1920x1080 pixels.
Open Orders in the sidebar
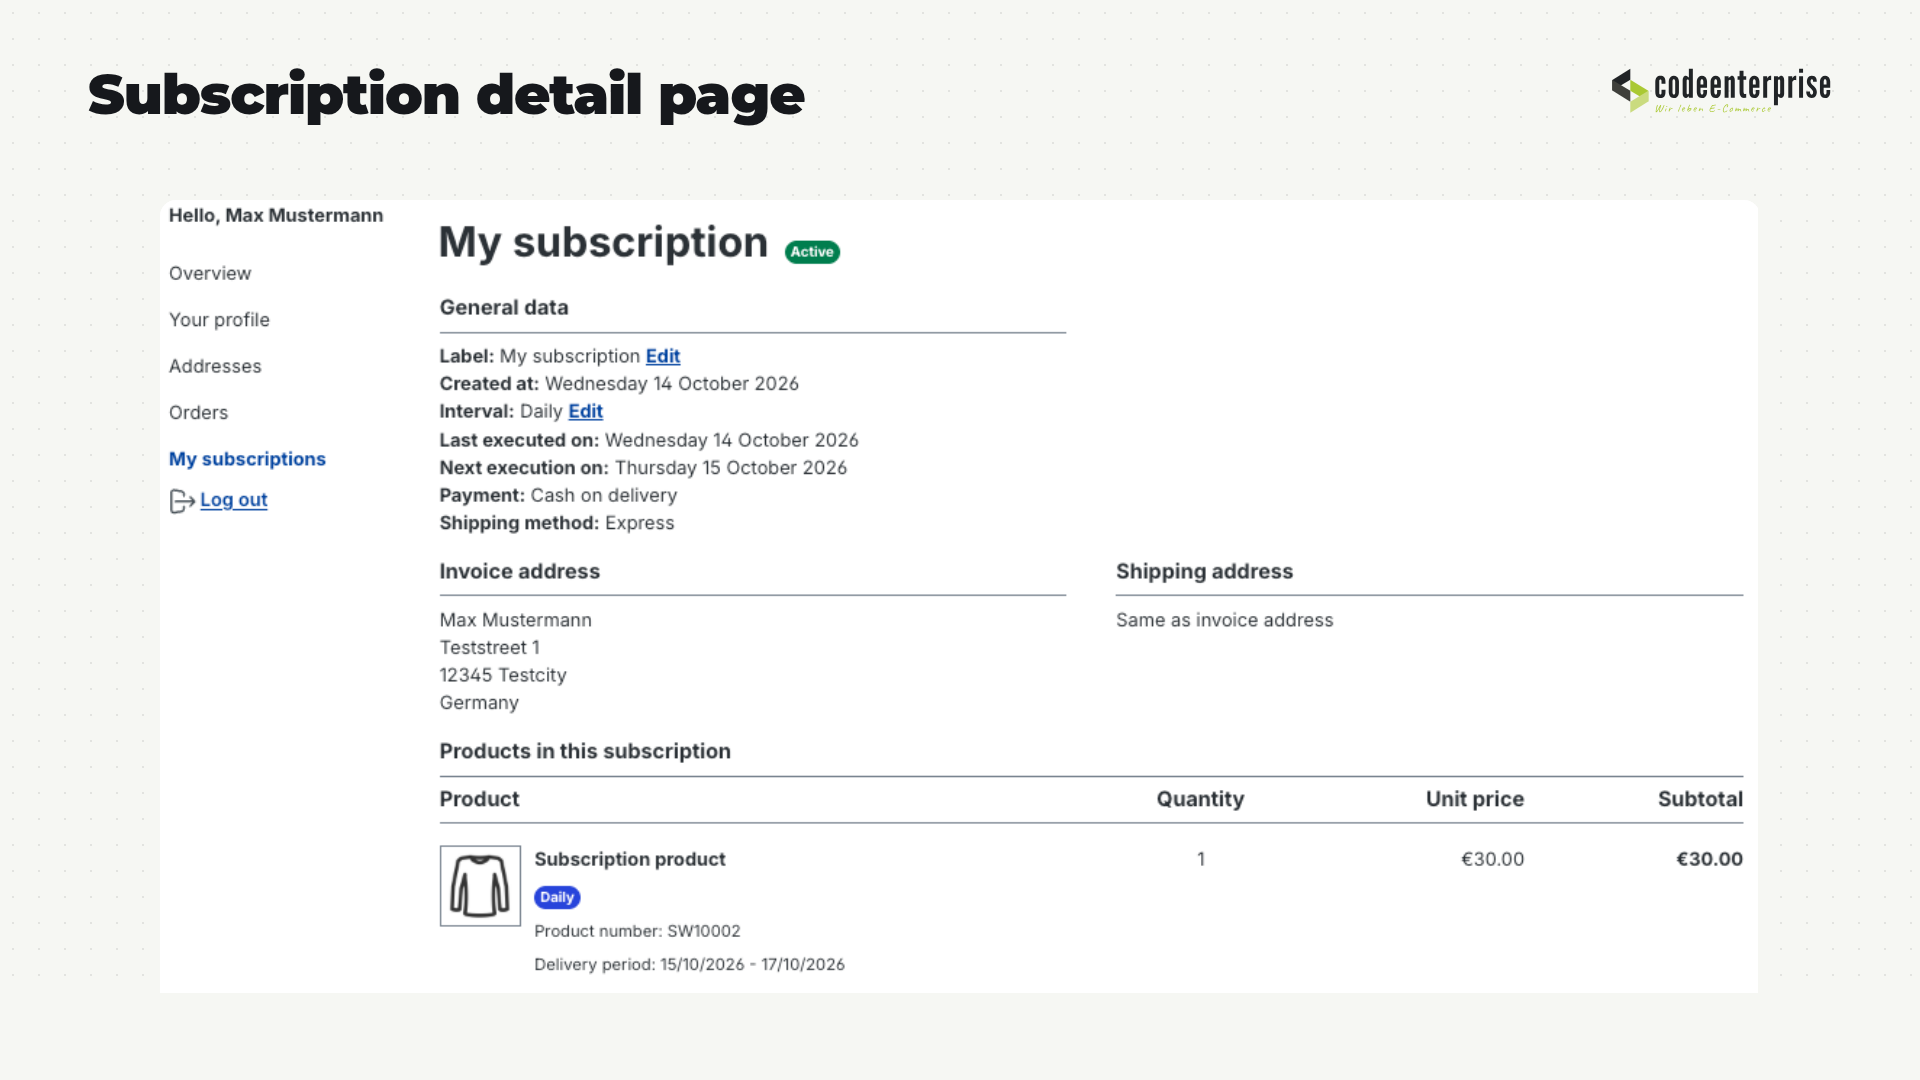pos(198,413)
